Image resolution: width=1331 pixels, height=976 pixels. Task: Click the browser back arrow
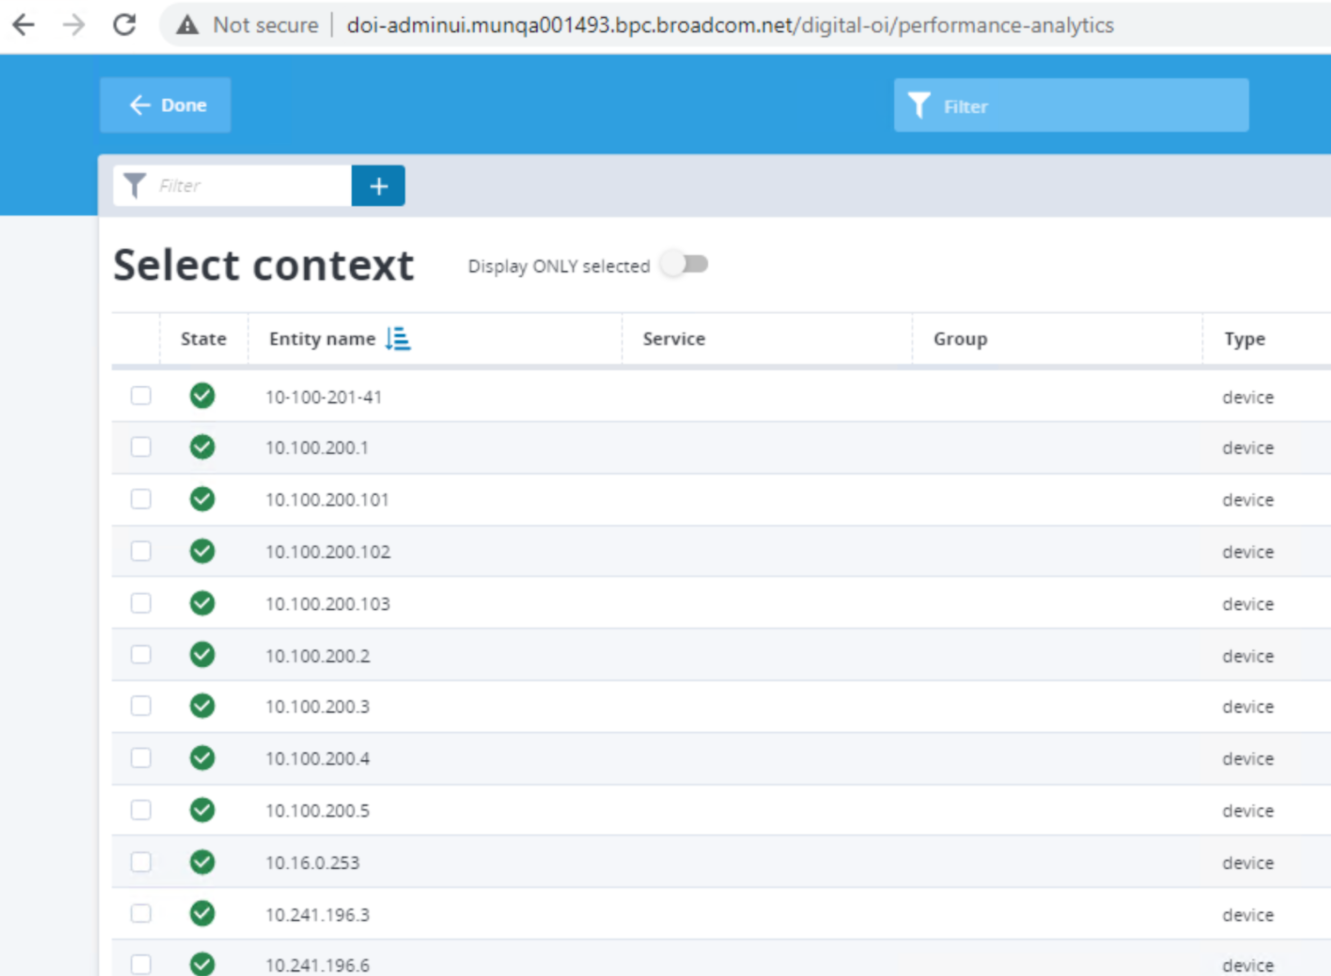(24, 25)
